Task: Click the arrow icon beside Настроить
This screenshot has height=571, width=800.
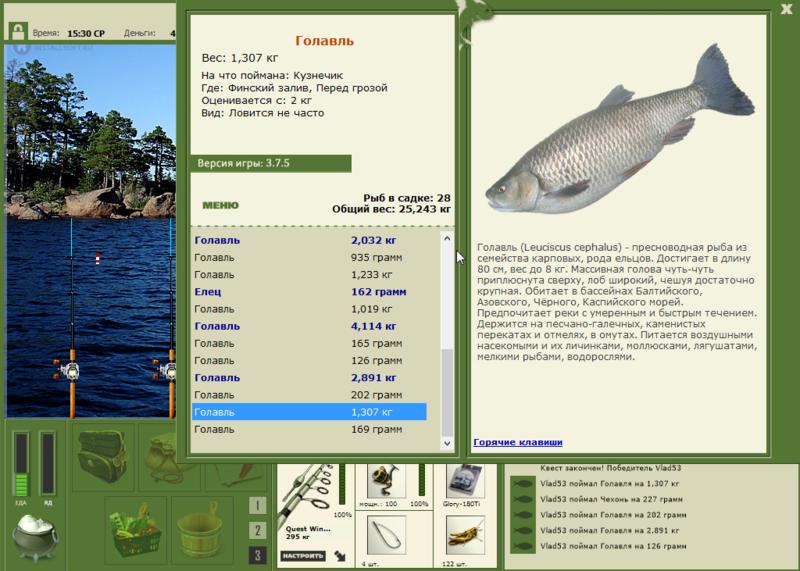Action: click(x=340, y=556)
